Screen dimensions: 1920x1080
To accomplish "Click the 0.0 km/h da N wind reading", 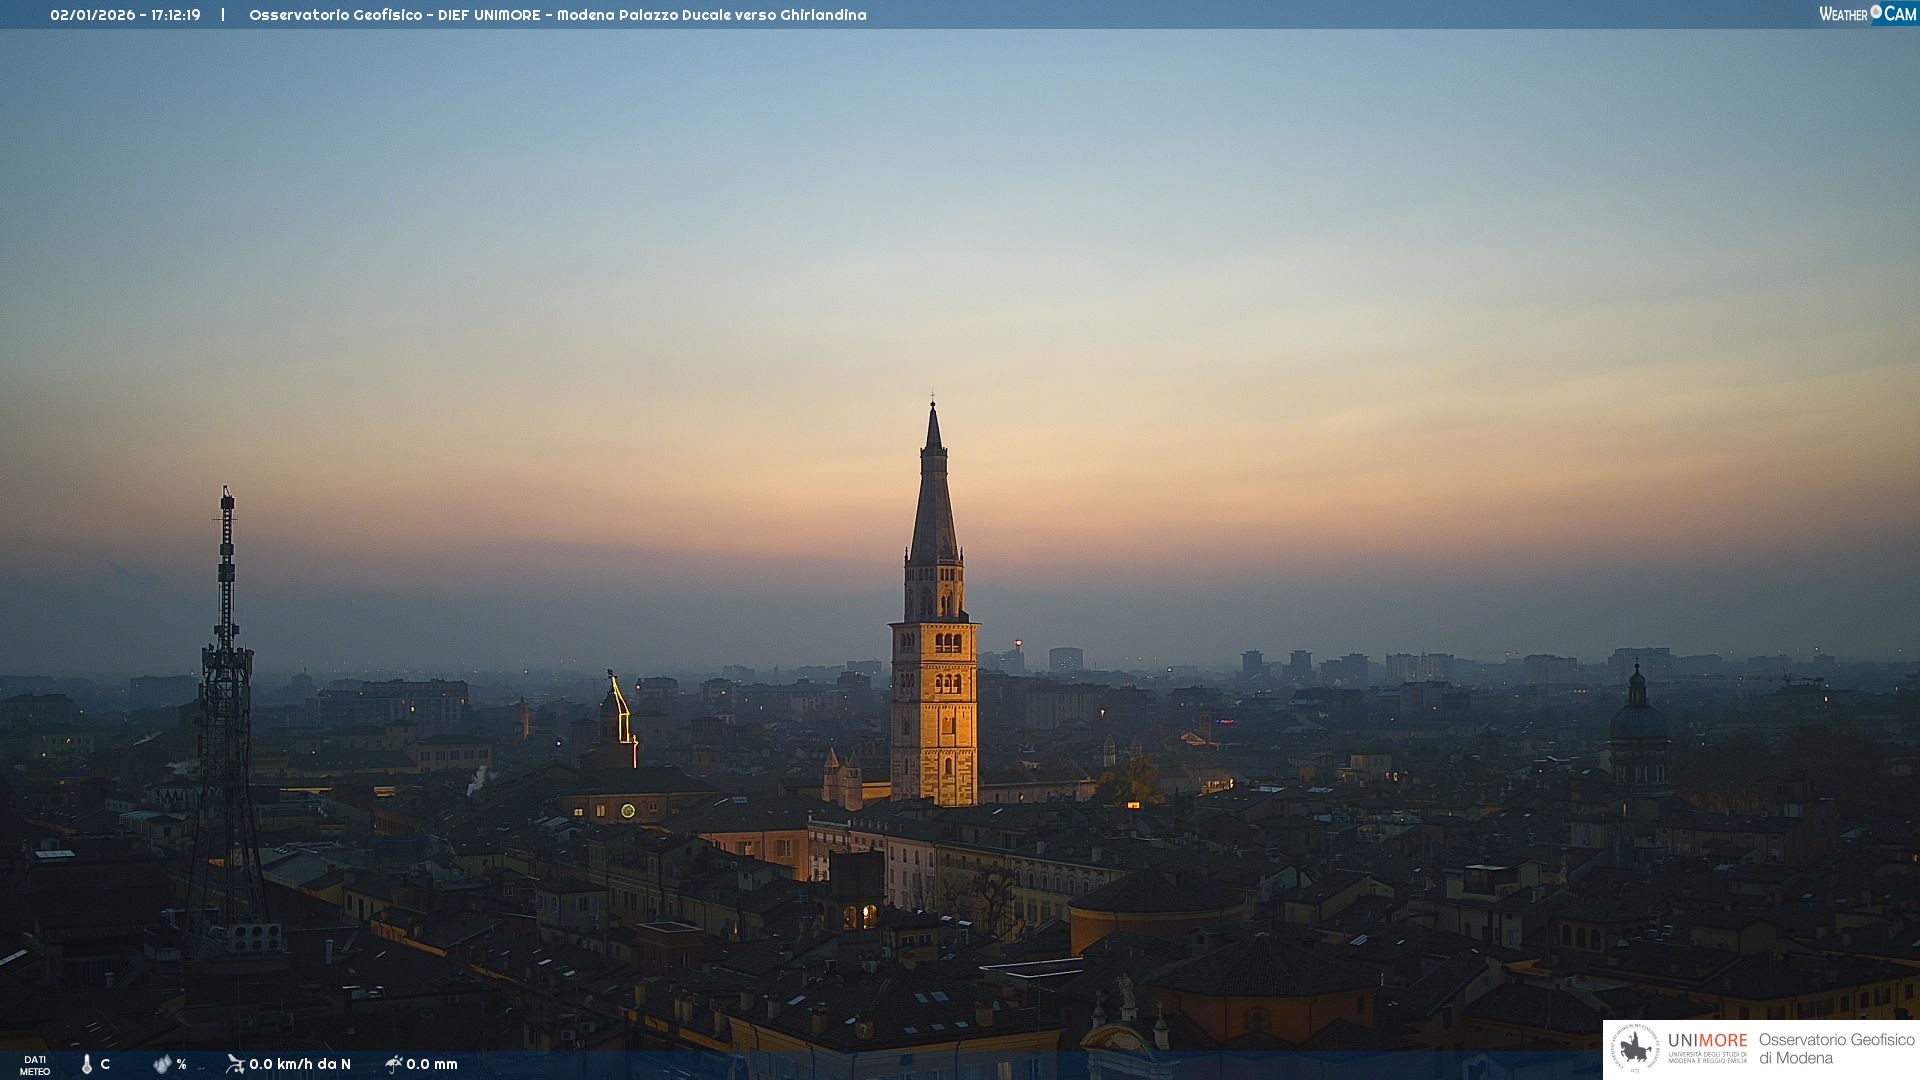I will (x=300, y=1064).
